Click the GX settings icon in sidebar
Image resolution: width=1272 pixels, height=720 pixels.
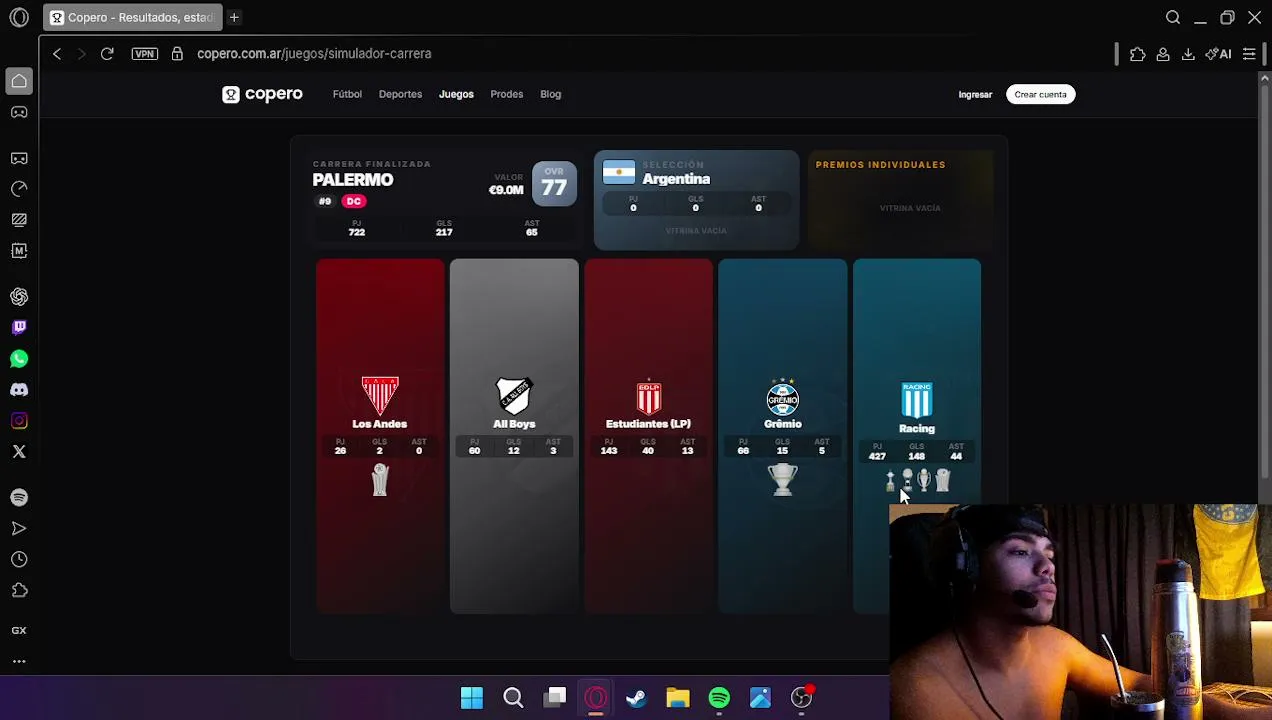pos(19,631)
